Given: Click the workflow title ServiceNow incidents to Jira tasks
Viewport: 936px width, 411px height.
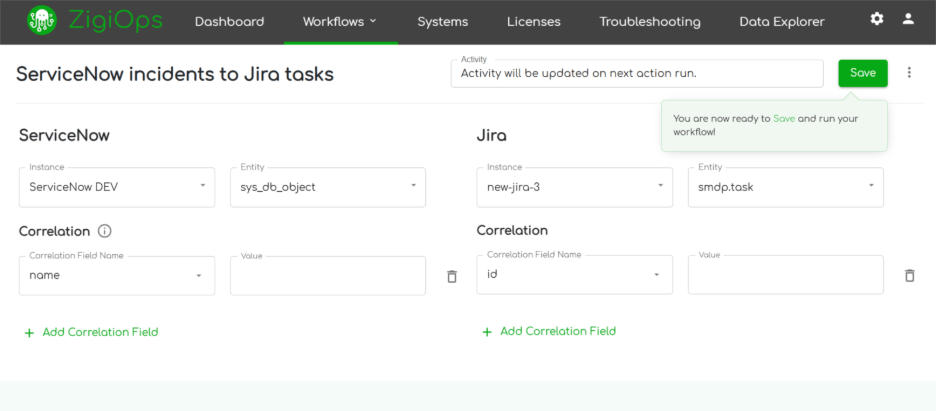Looking at the screenshot, I should [175, 75].
